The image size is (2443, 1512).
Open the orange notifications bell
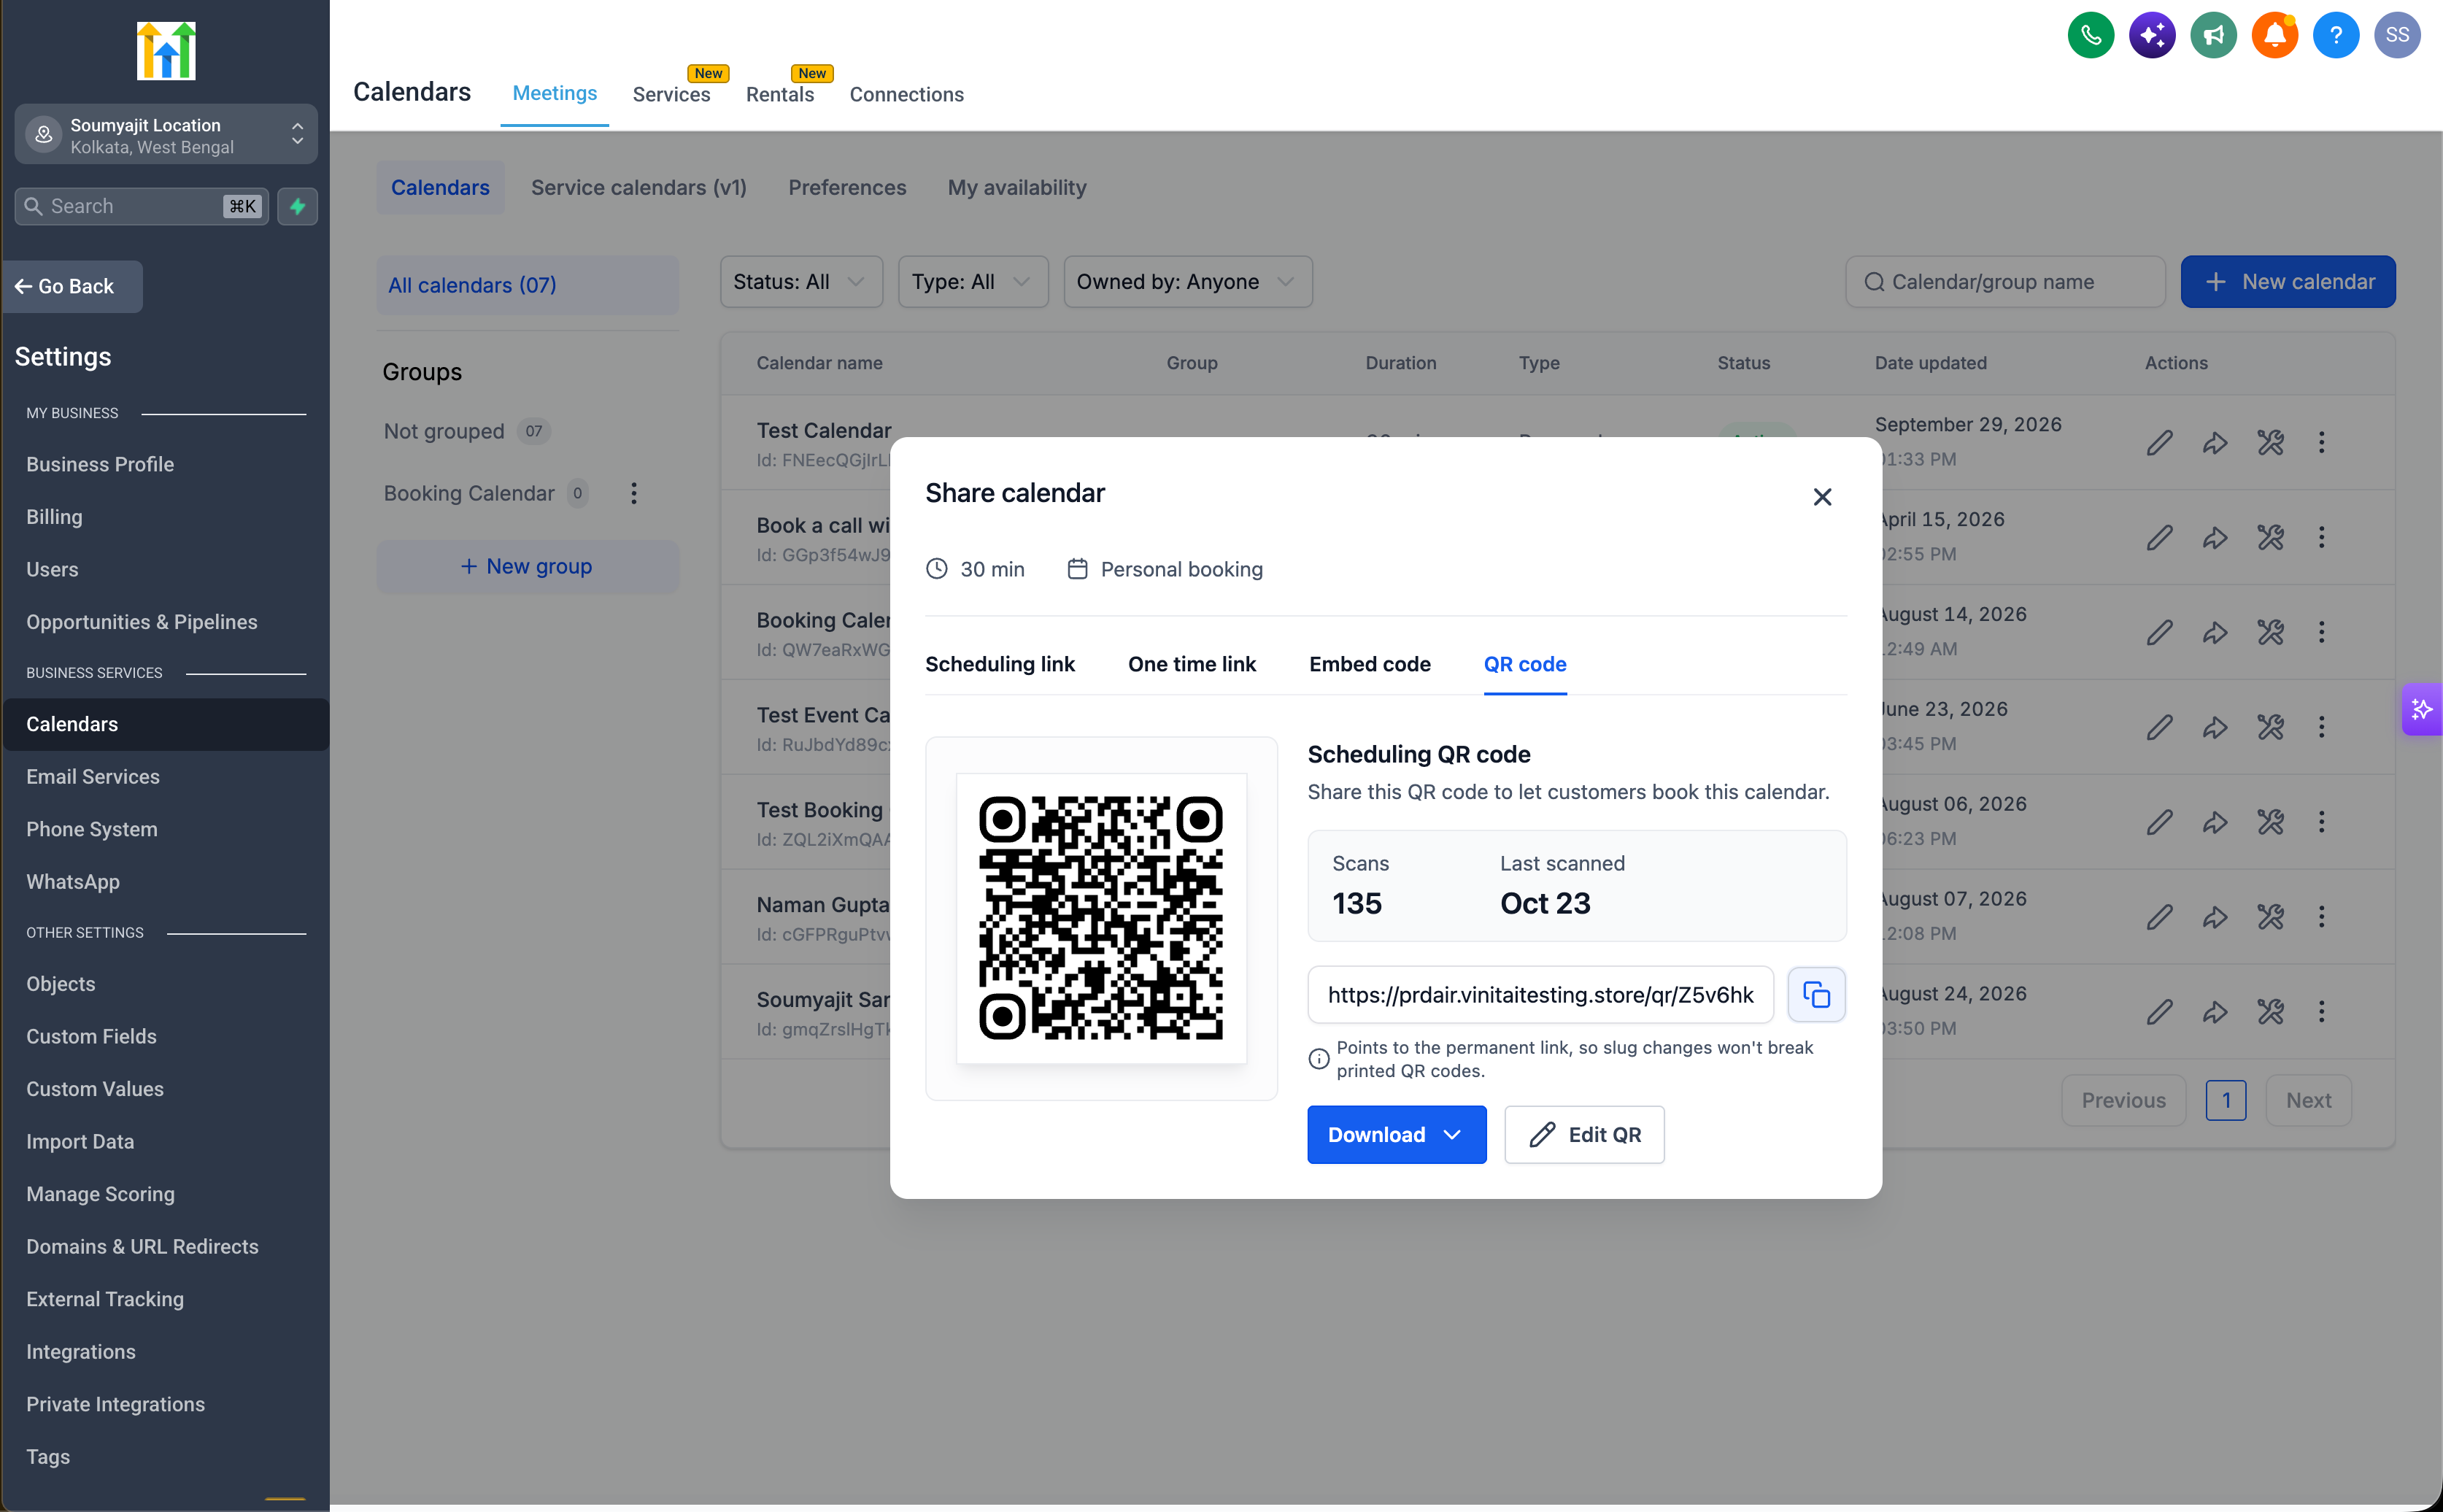tap(2274, 36)
